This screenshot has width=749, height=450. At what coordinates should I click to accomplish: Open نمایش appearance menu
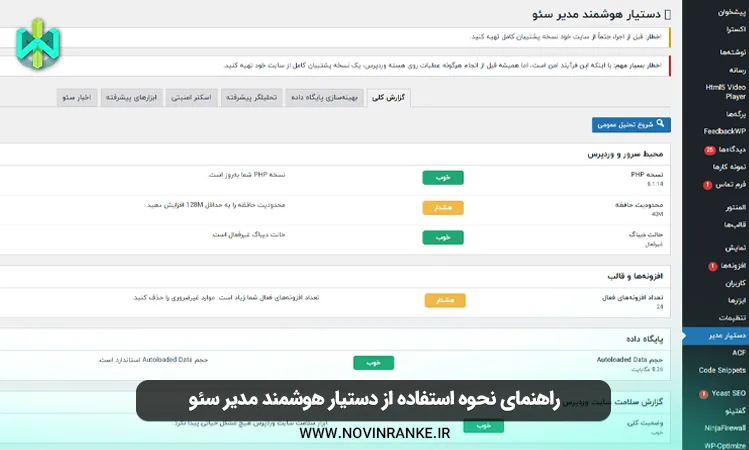736,247
